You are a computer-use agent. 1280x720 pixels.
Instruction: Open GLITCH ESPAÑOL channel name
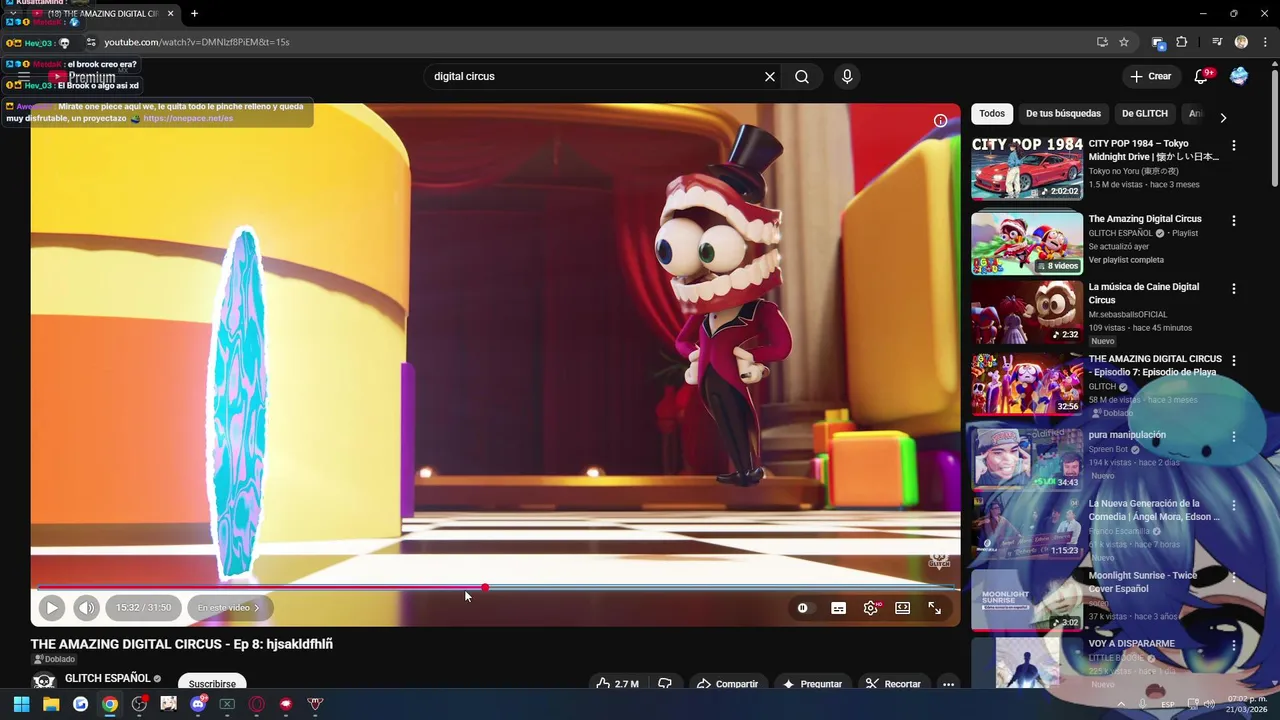[x=107, y=678]
